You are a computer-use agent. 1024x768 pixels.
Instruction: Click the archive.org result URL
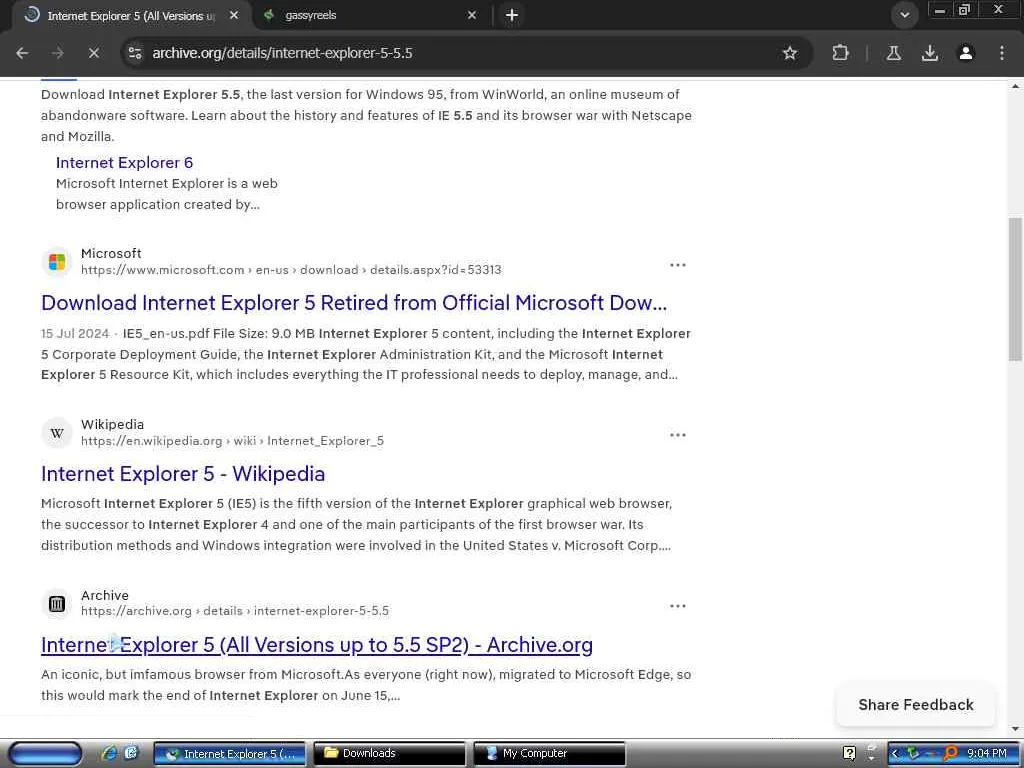click(235, 611)
